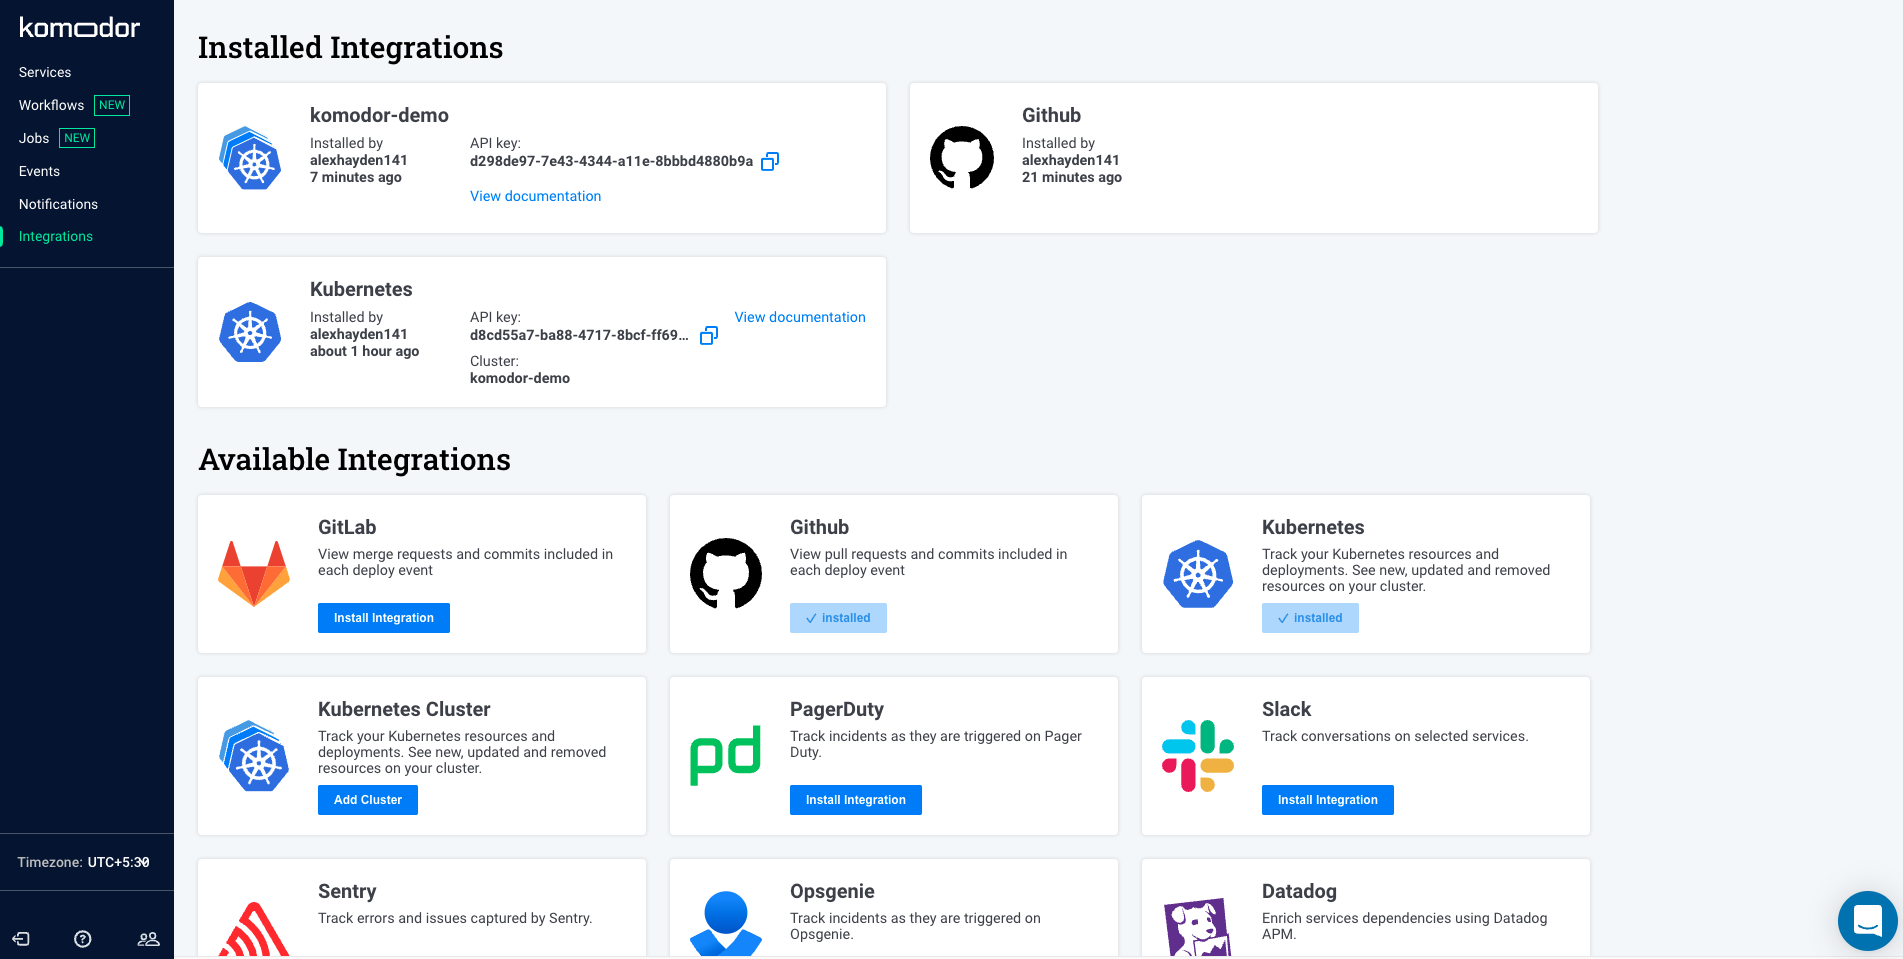Click 'about 1 hour ago' install time
Screen dimensions: 1903x959
(365, 351)
